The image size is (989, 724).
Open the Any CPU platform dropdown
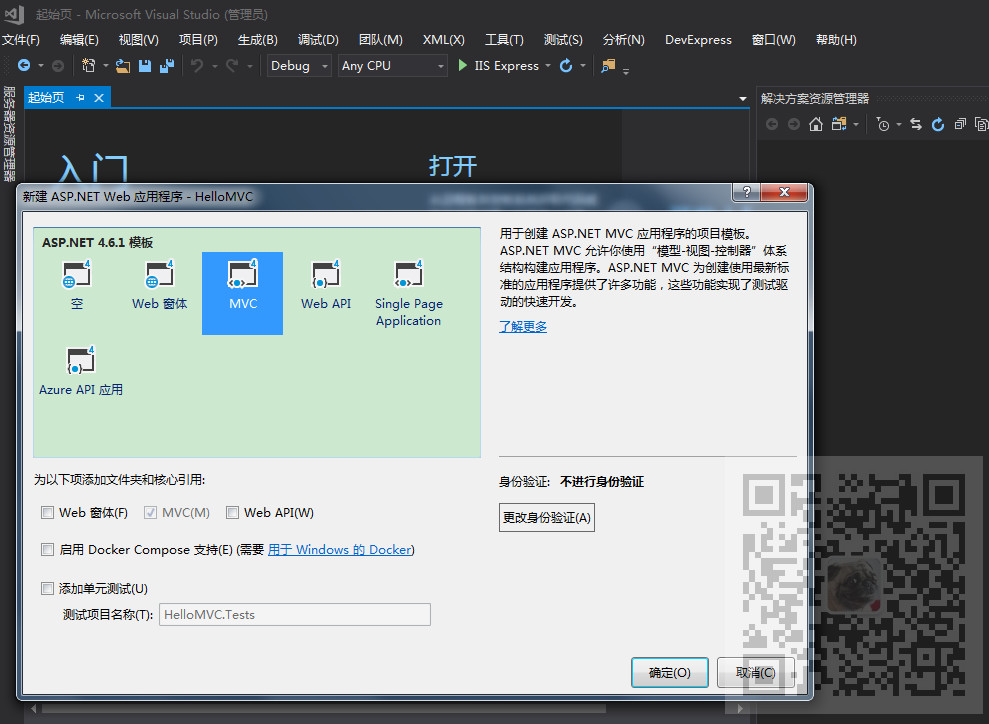point(442,64)
